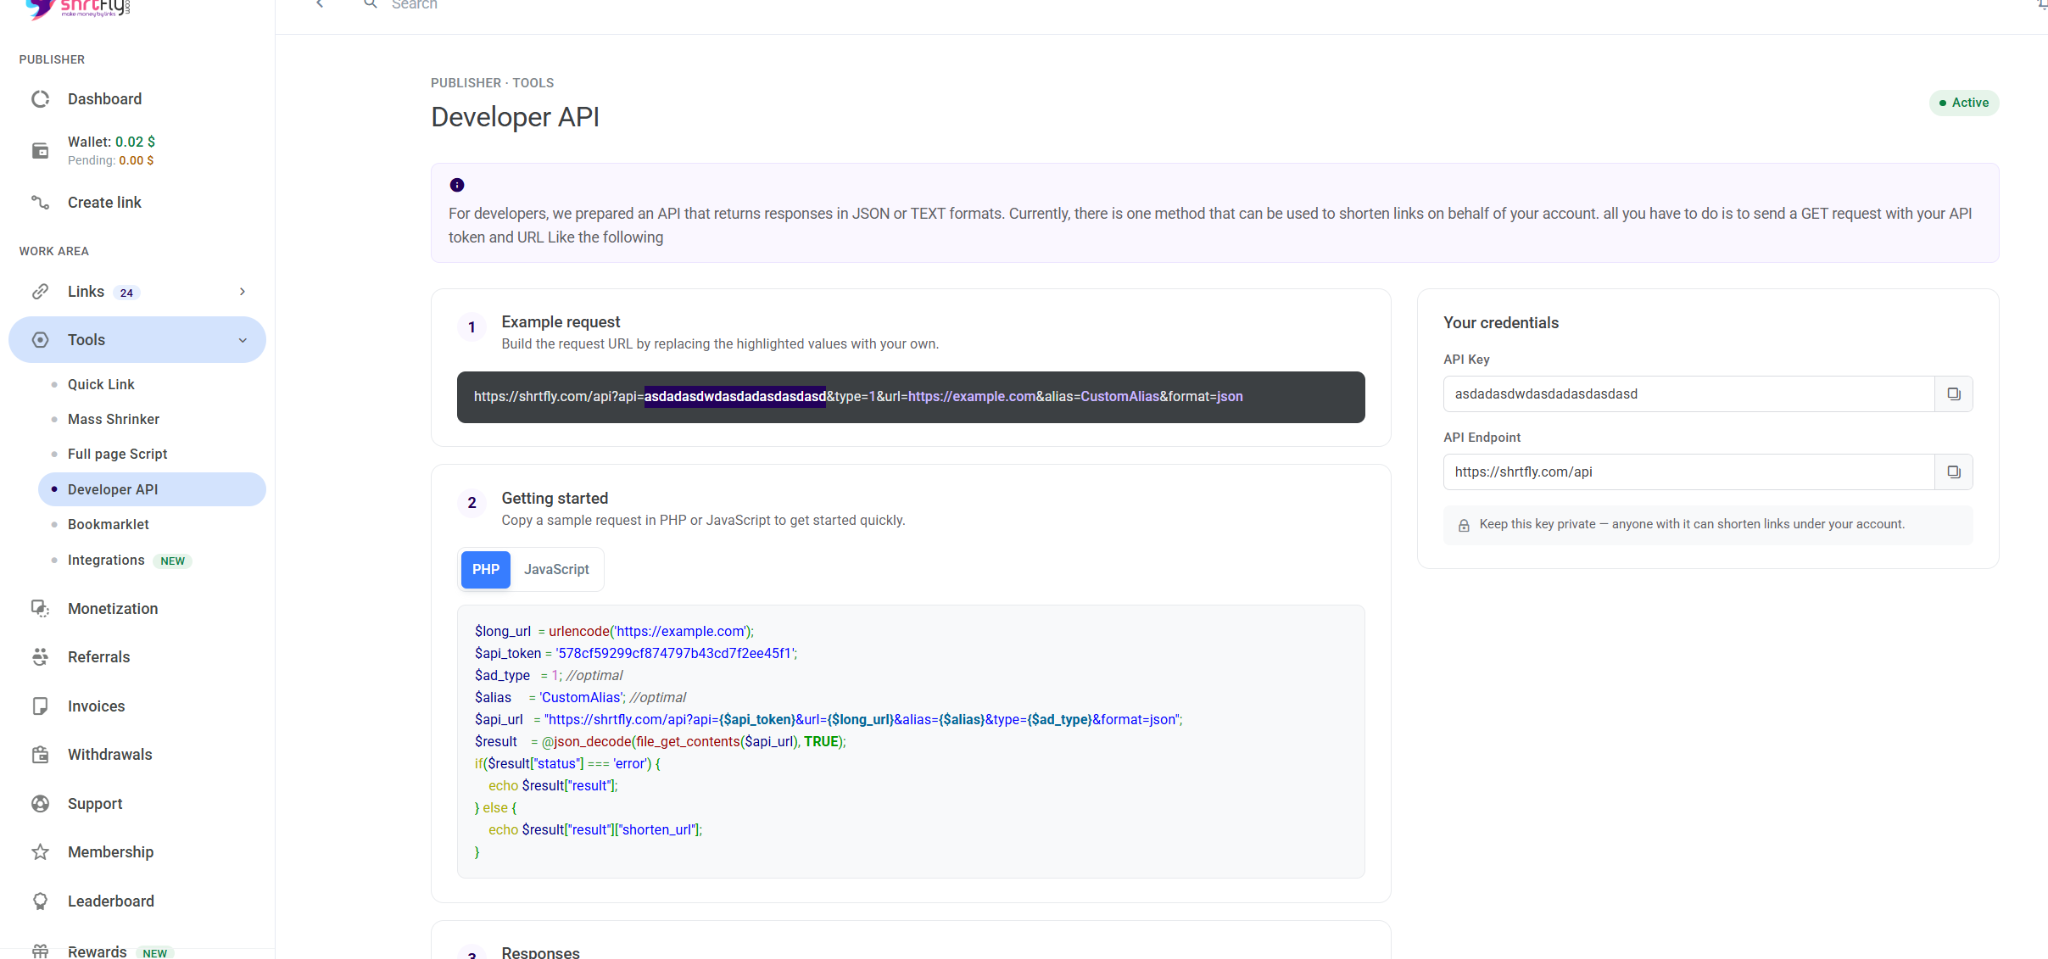Open Support page
The width and height of the screenshot is (2048, 959).
(95, 803)
